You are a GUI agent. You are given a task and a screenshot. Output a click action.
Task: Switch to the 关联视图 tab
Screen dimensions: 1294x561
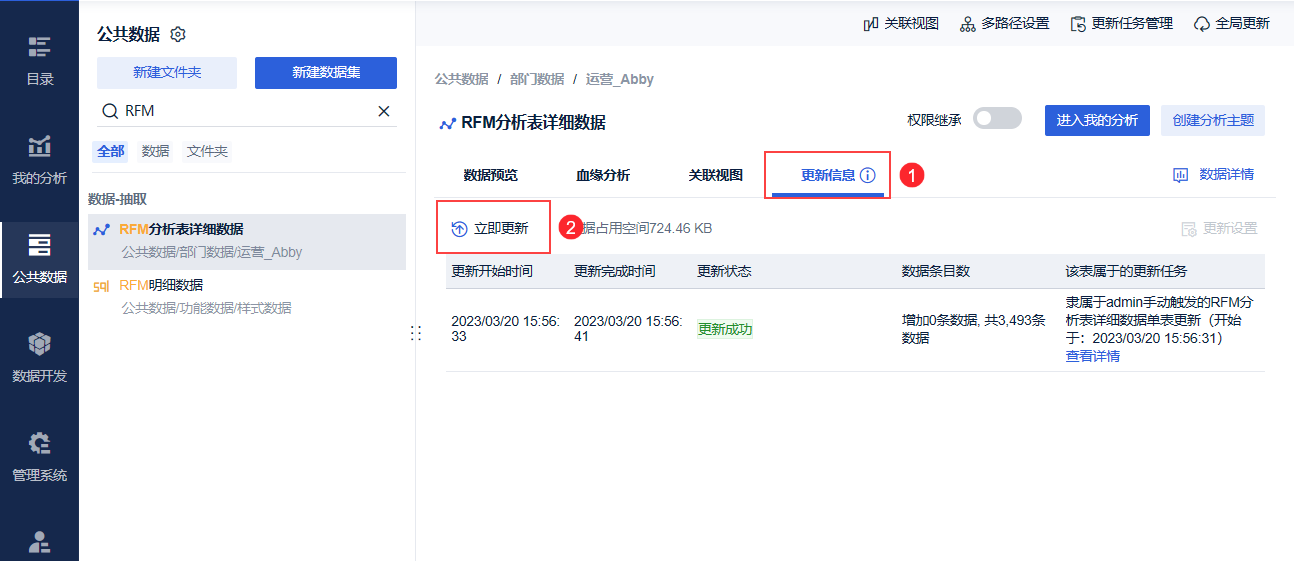click(715, 175)
